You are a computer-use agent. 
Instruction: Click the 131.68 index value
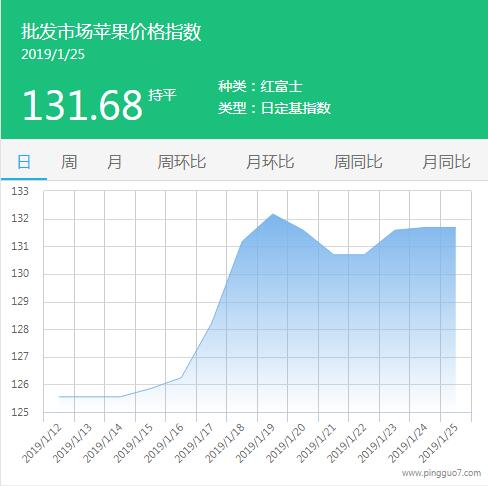pyautogui.click(x=82, y=105)
